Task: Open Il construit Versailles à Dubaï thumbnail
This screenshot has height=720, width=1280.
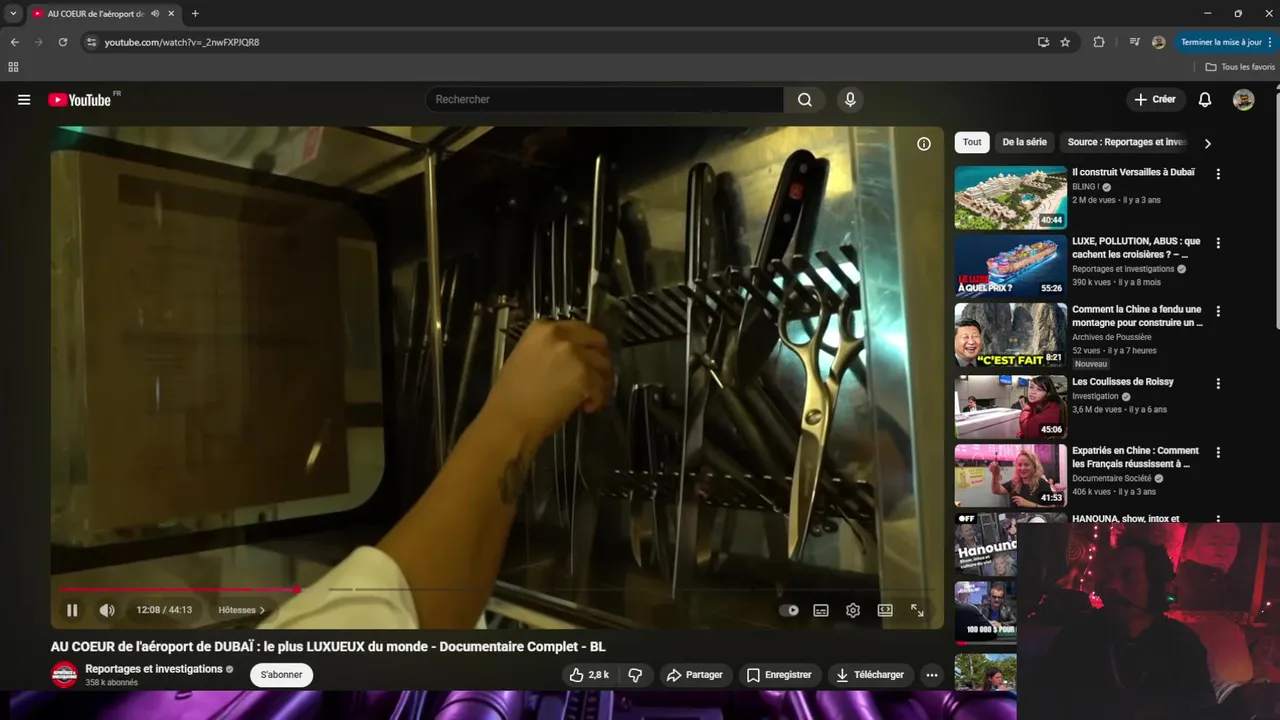Action: (1011, 198)
